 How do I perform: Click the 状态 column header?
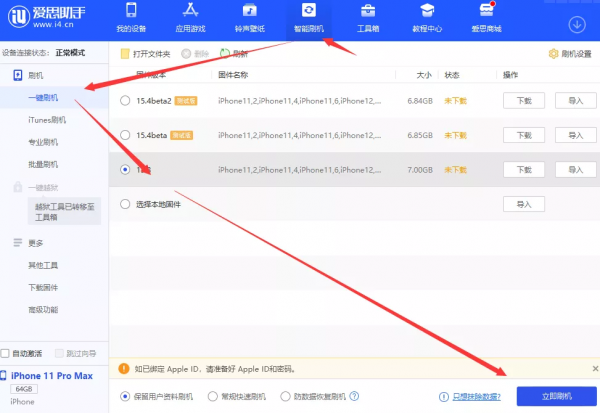tap(452, 75)
